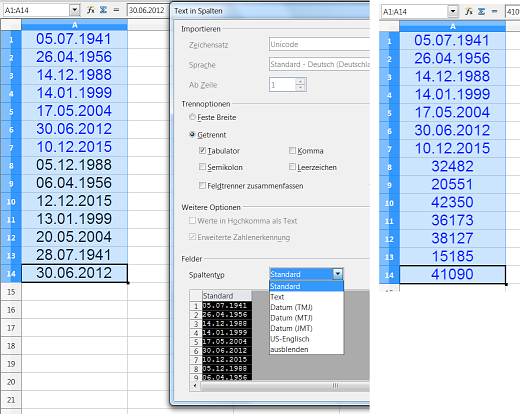
Task: Click row header 21 in left spreadsheet
Action: (11, 400)
